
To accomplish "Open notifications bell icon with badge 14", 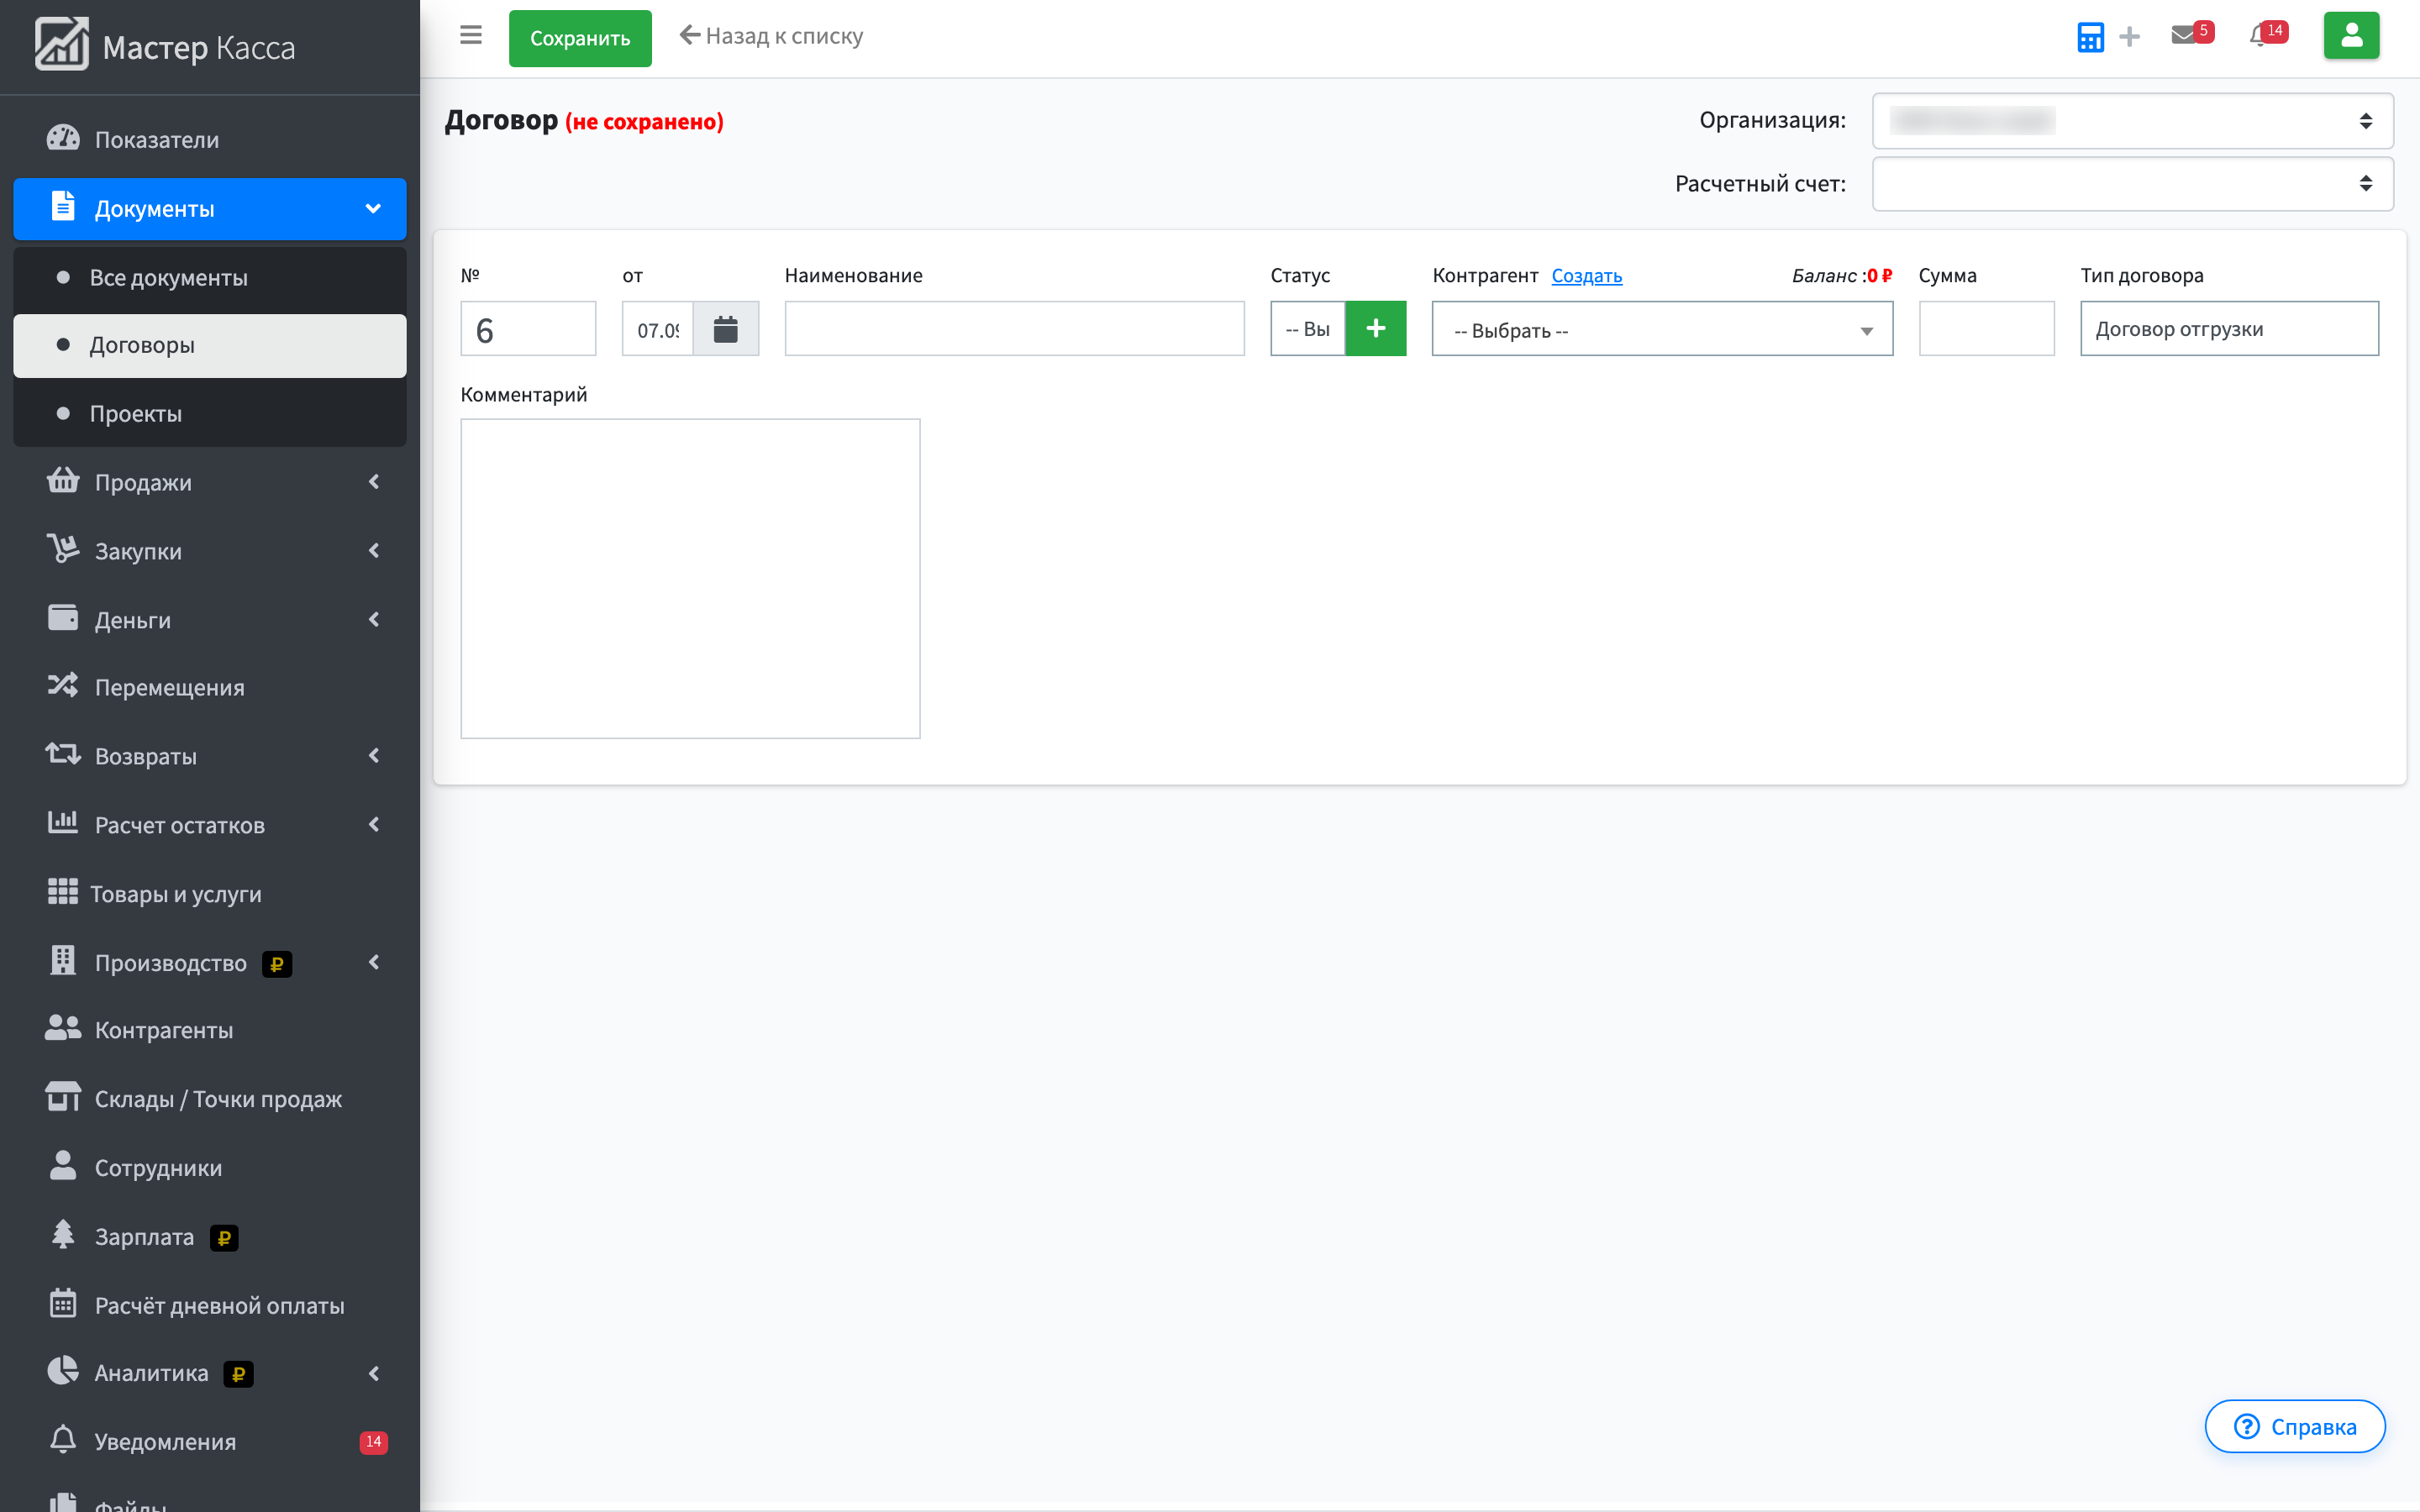I will pyautogui.click(x=2267, y=35).
